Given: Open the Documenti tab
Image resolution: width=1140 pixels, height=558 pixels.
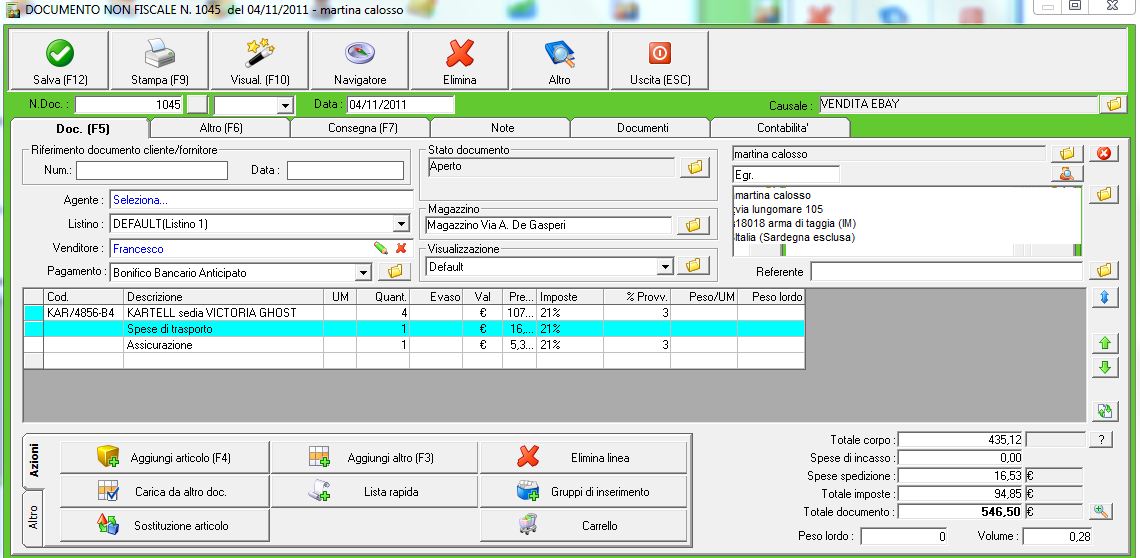Looking at the screenshot, I should pos(642,128).
